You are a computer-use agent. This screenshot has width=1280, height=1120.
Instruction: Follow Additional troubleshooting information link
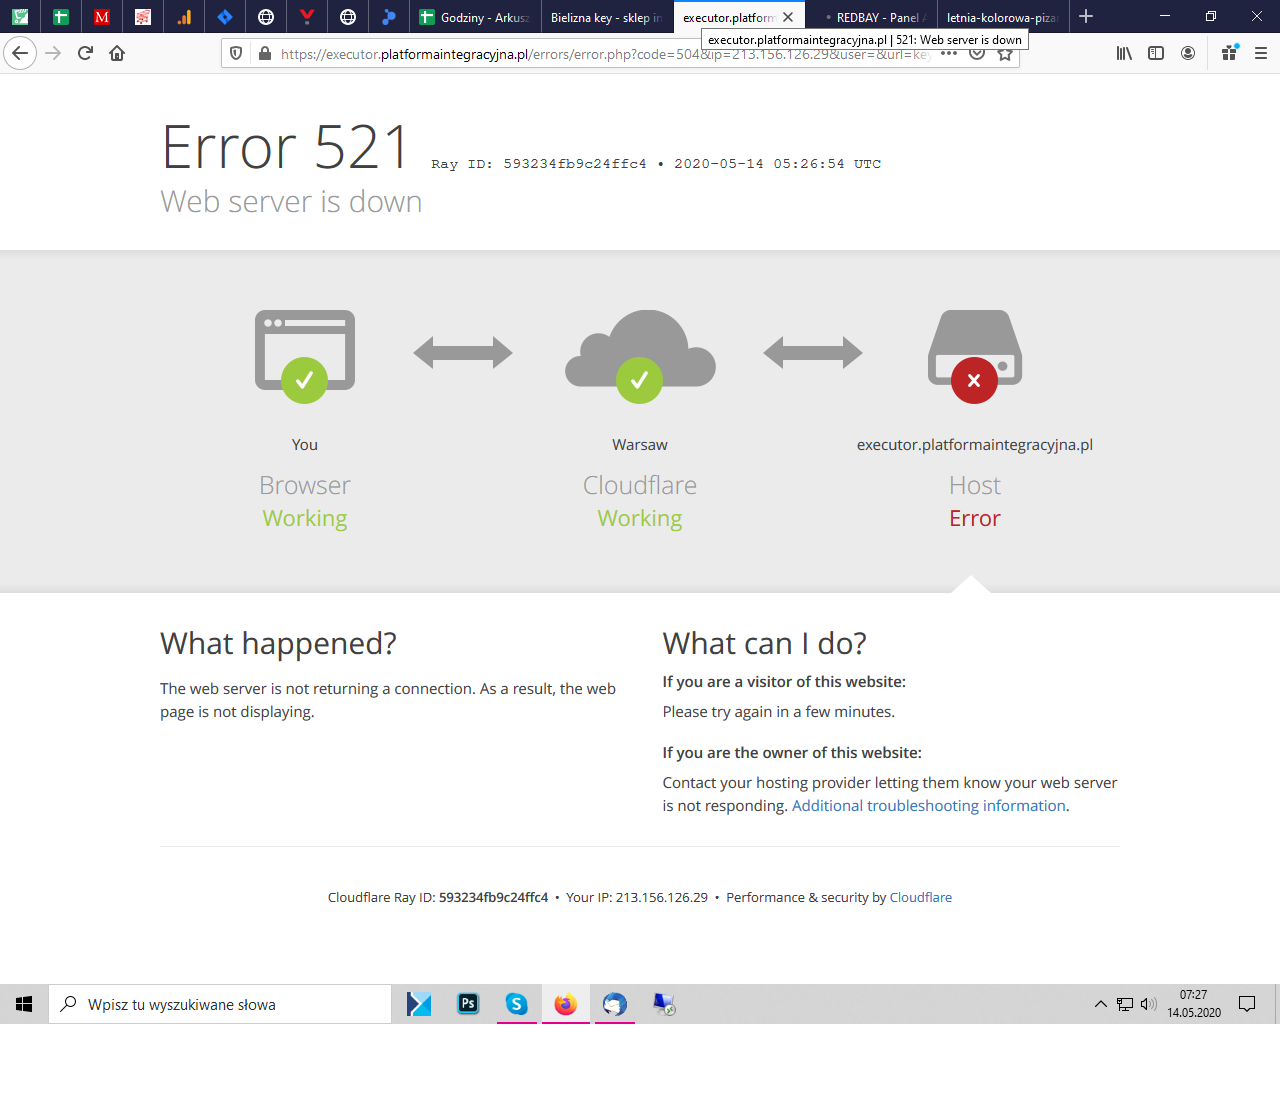[928, 806]
